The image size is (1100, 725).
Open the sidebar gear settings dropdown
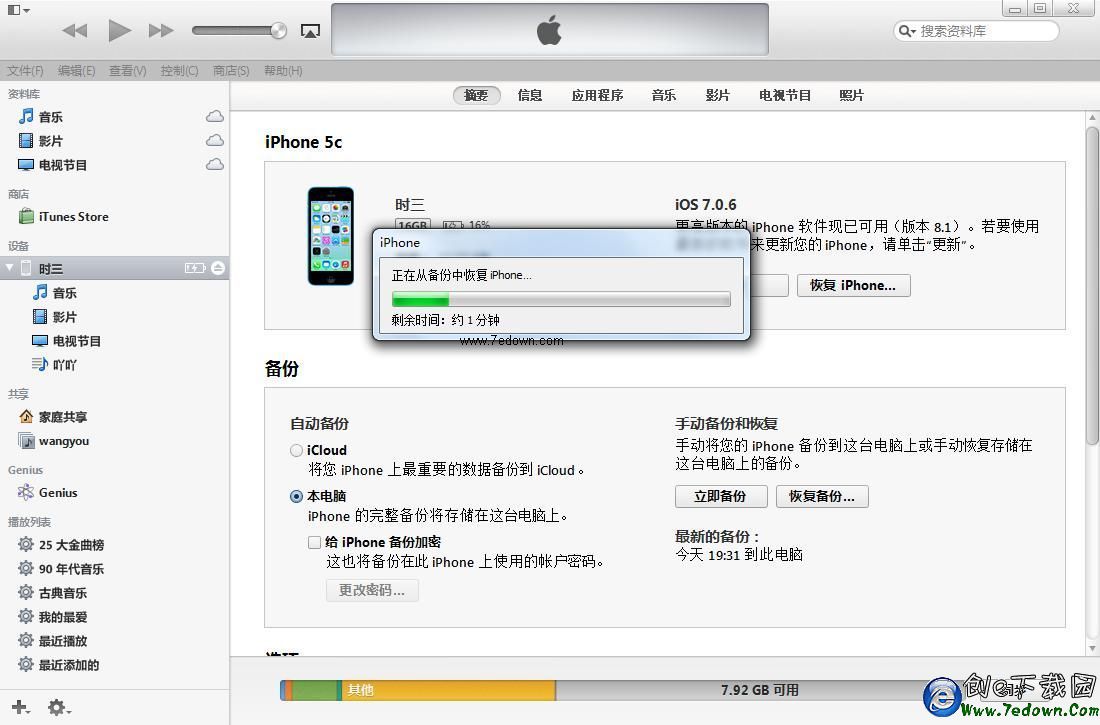(x=58, y=708)
